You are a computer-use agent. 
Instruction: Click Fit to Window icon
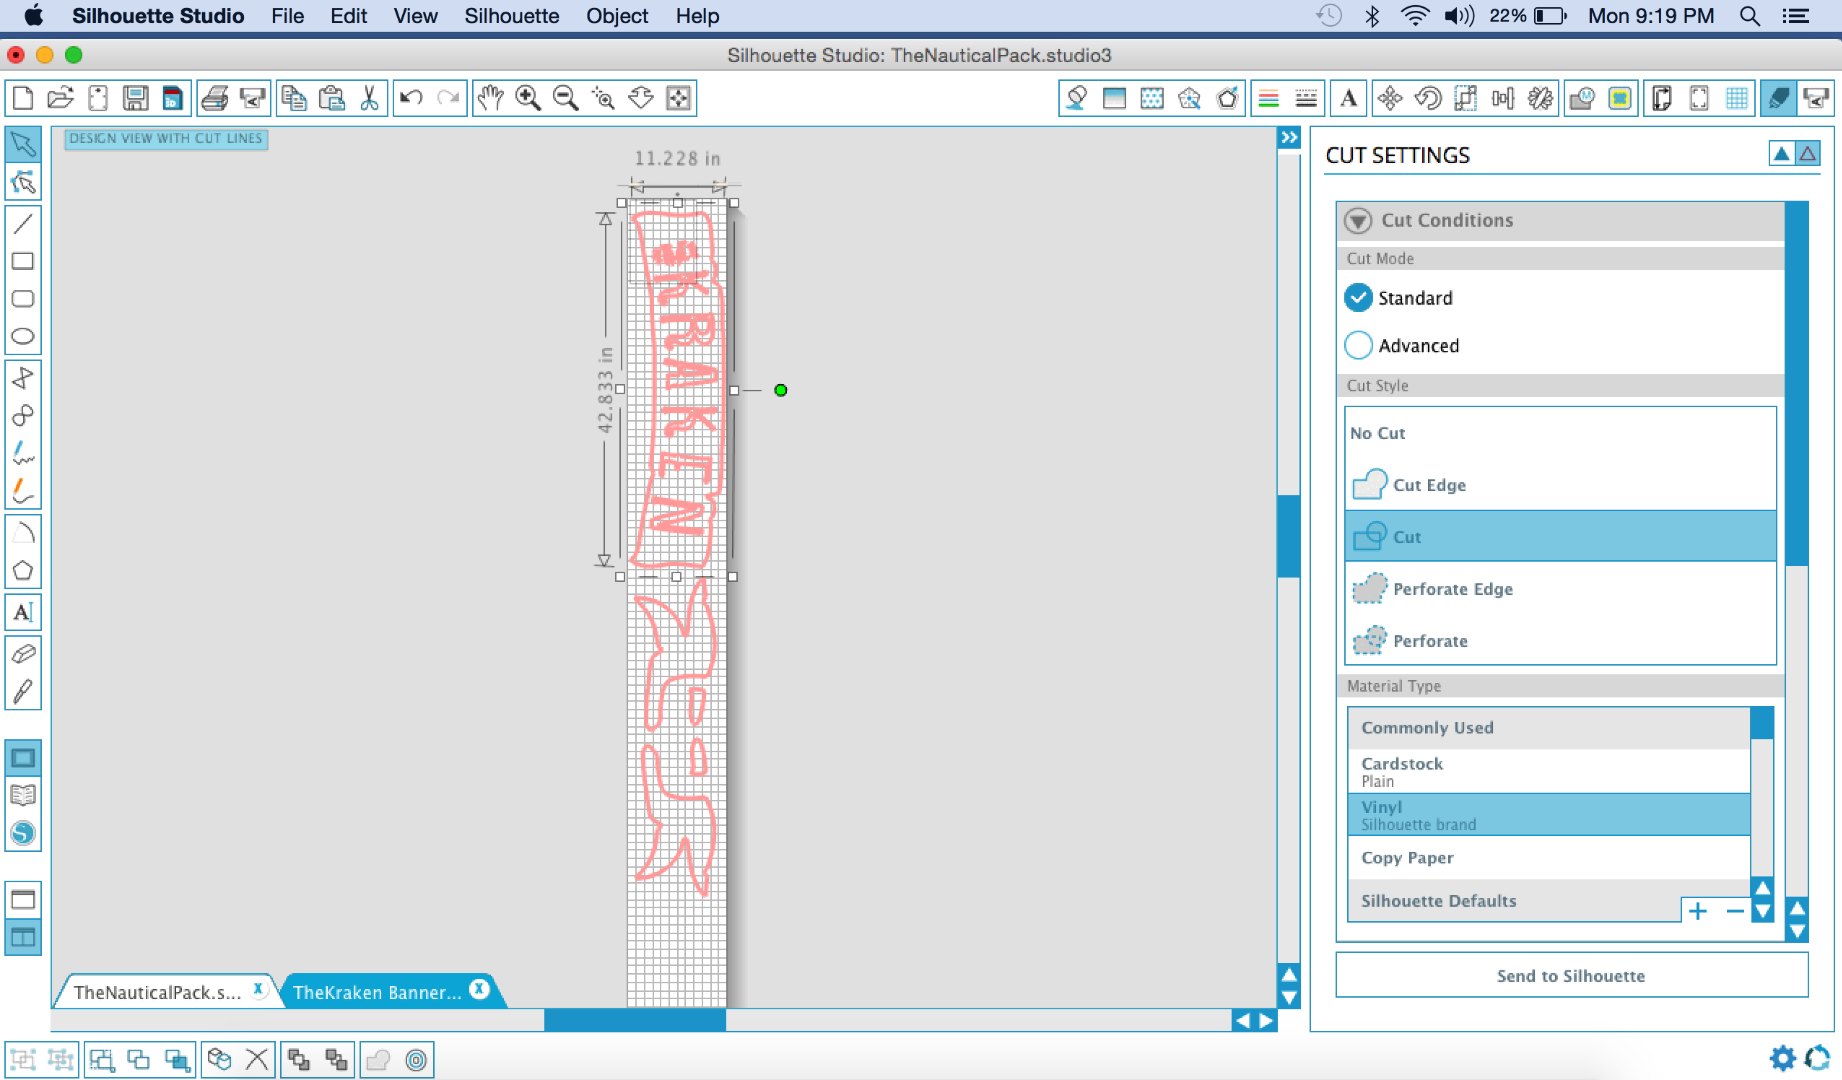(x=679, y=98)
